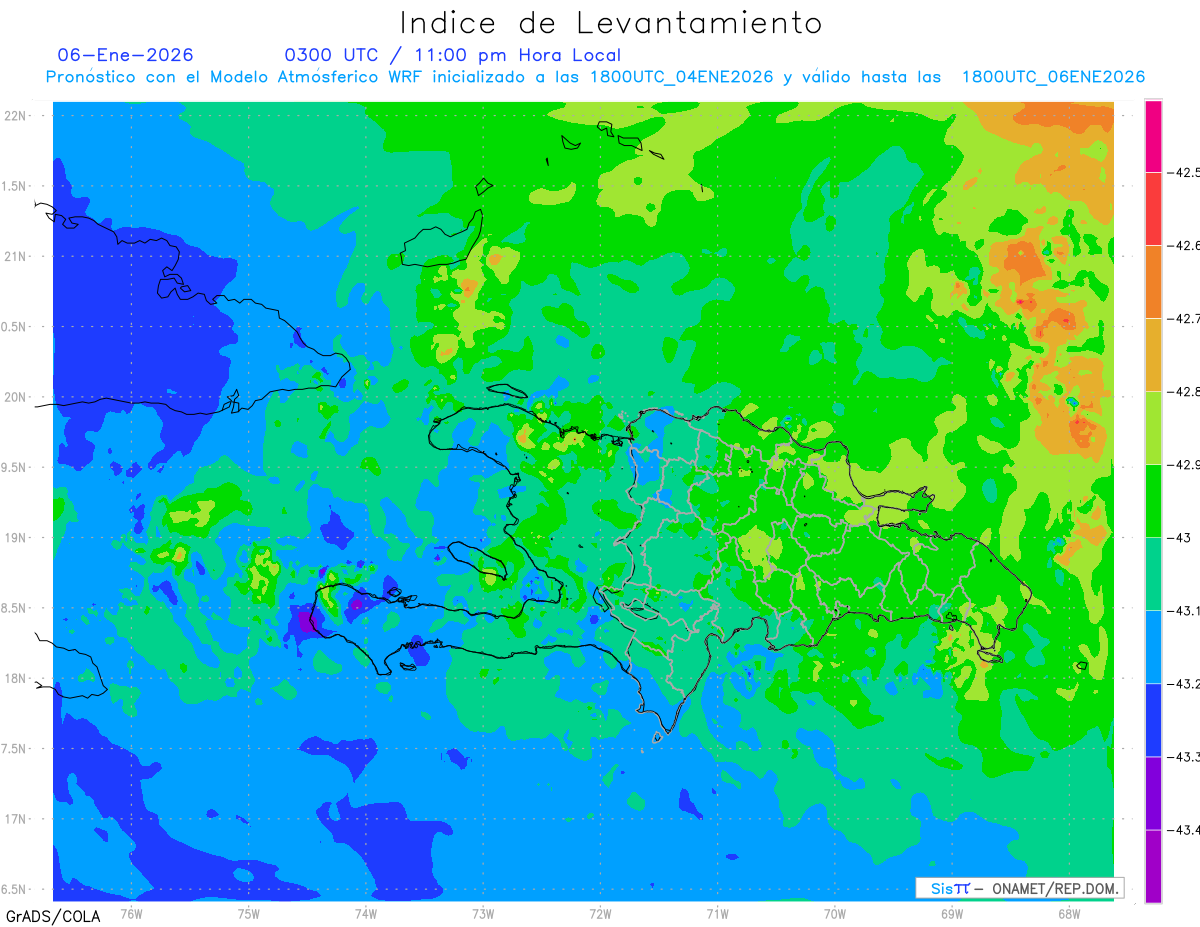
Task: Click the "73W" longitude label
Action: tap(483, 913)
